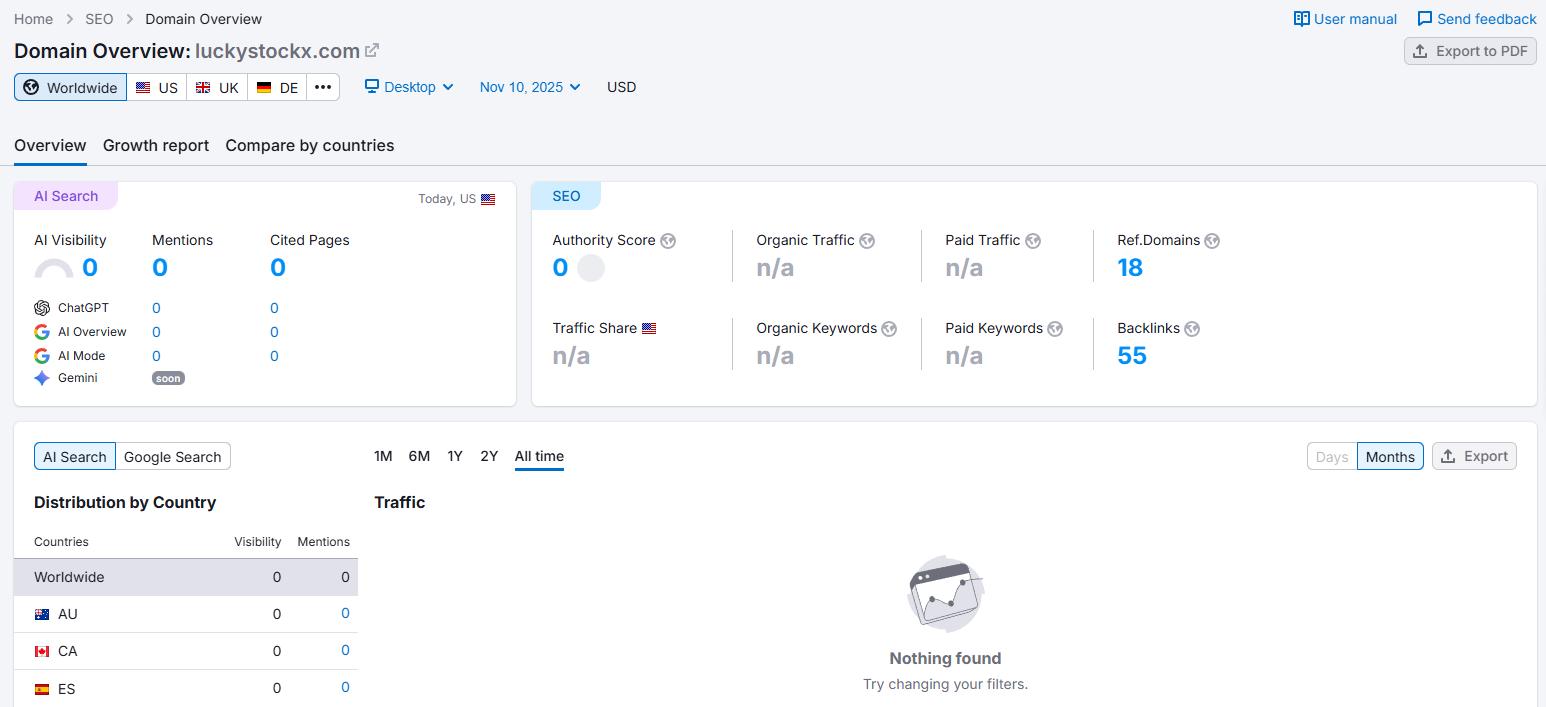Click ChatGPT mentions value 0

click(x=156, y=308)
